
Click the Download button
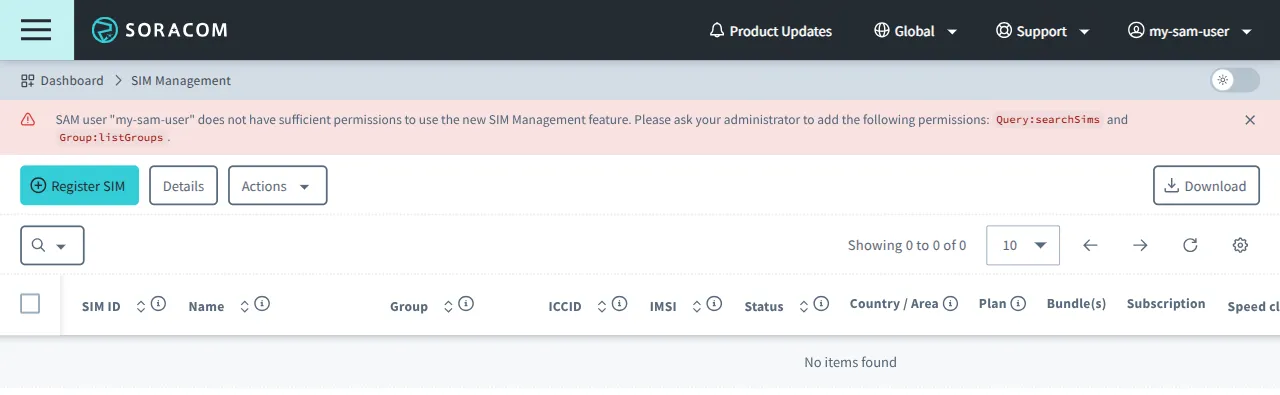click(1206, 186)
